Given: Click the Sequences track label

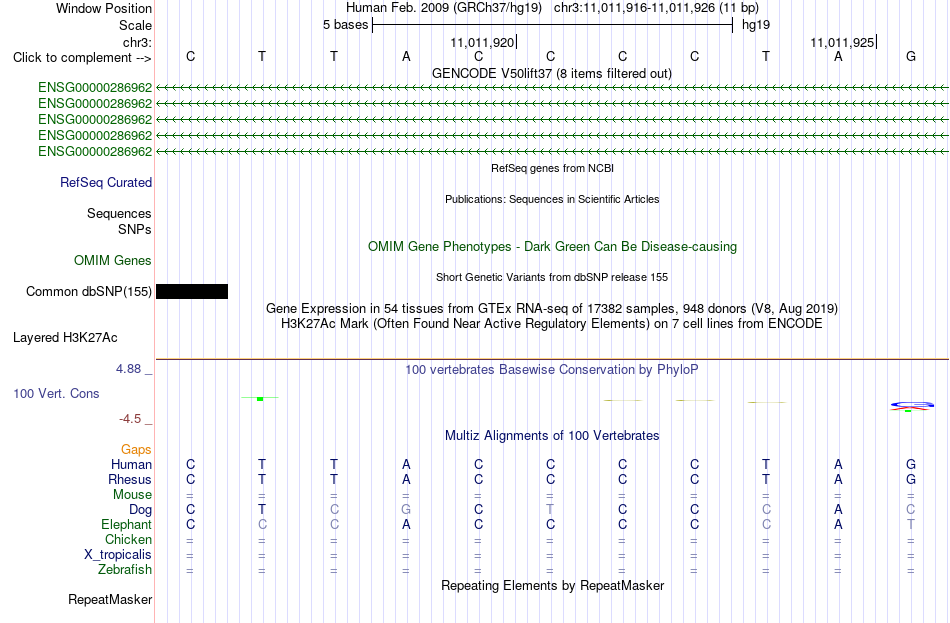Looking at the screenshot, I should 119,213.
